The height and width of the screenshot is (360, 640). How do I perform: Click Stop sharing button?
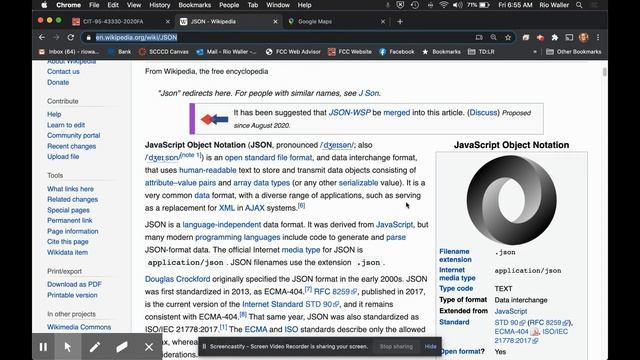pos(396,347)
